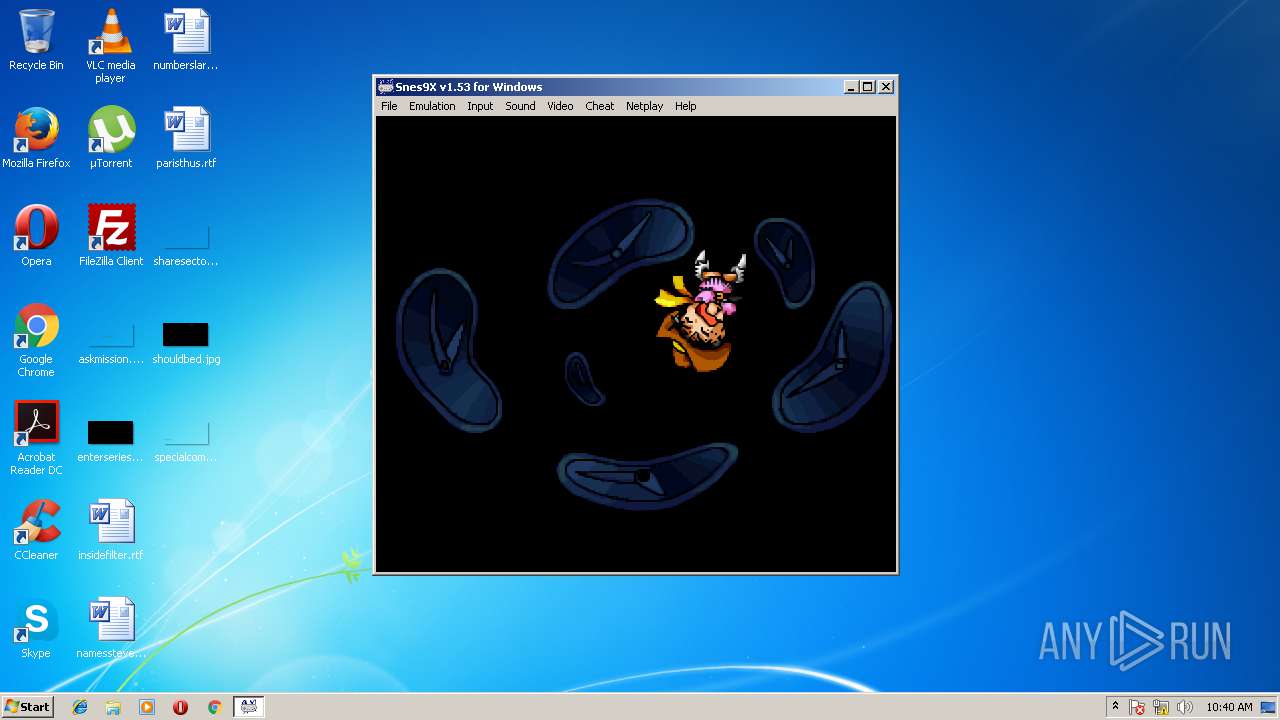The image size is (1280, 720).
Task: Click the Show desktop button
Action: click(1270, 707)
